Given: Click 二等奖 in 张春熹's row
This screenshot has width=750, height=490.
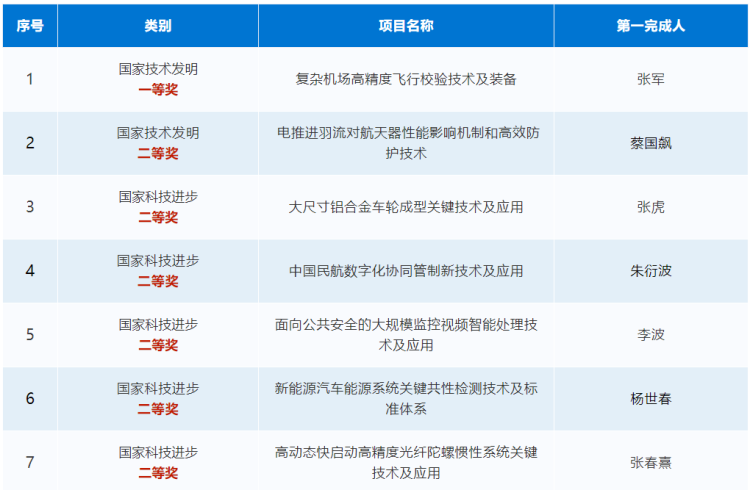Looking at the screenshot, I should pos(158,473).
